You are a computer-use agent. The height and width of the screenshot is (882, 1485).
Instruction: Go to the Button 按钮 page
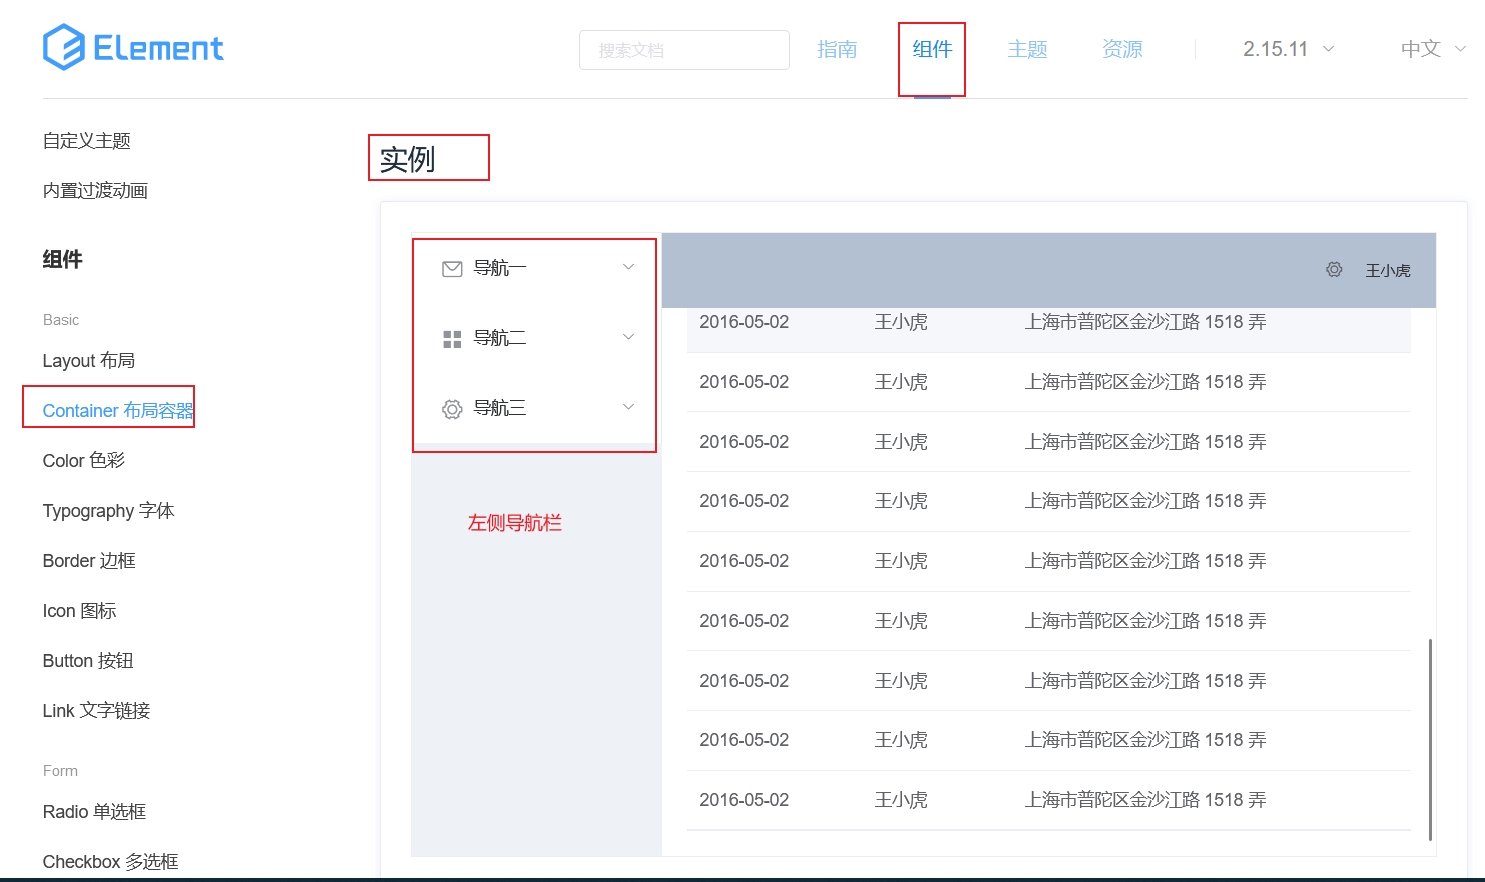(x=88, y=661)
